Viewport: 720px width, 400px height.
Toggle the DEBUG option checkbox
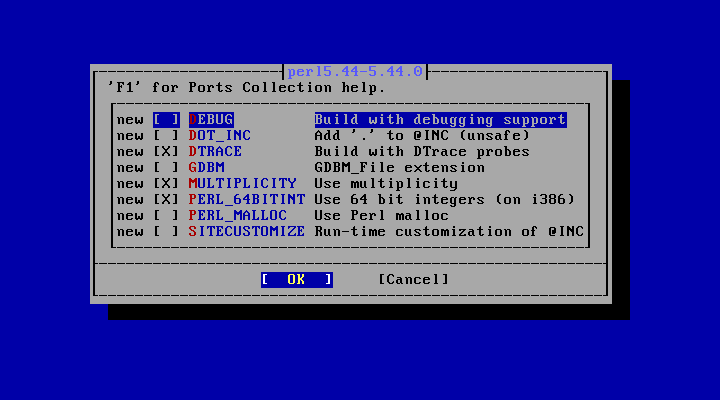[x=166, y=120]
